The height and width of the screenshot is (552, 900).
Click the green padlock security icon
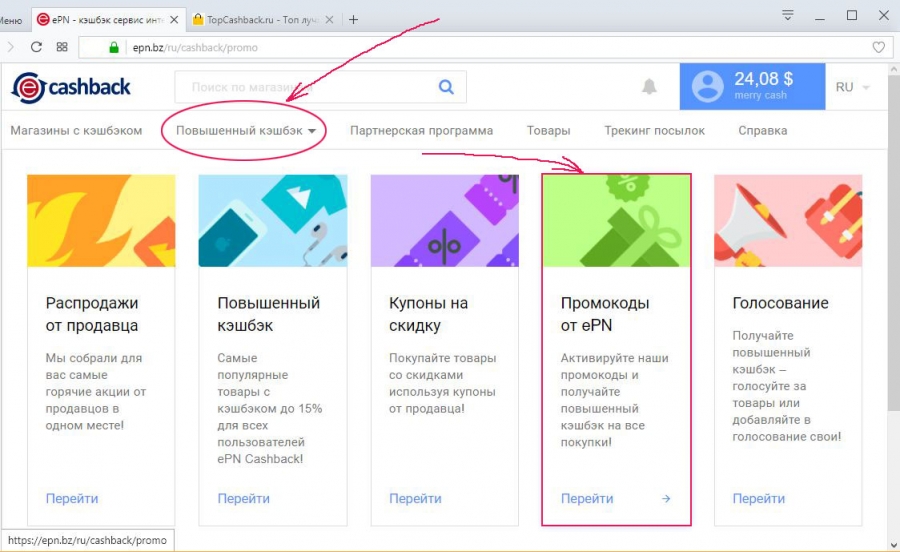coord(114,47)
